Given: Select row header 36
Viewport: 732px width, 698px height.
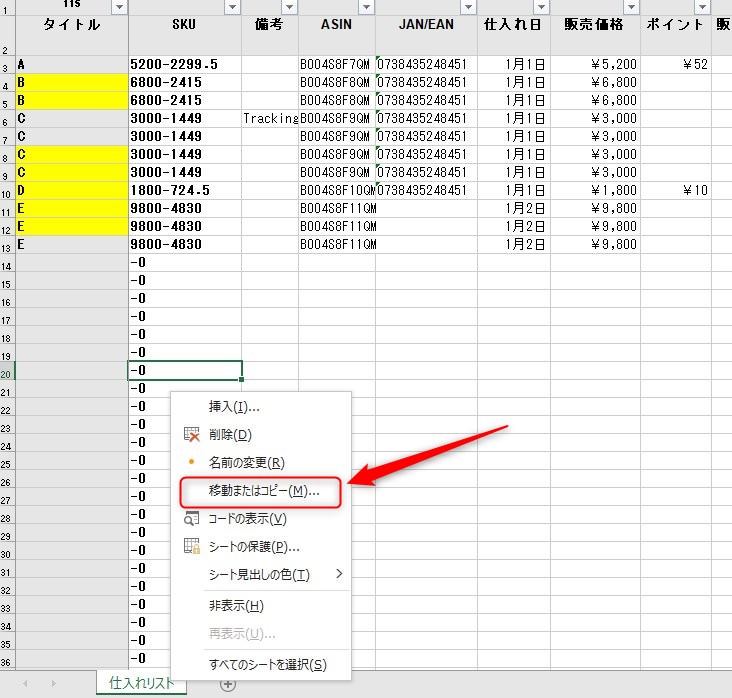Looking at the screenshot, I should (7, 659).
